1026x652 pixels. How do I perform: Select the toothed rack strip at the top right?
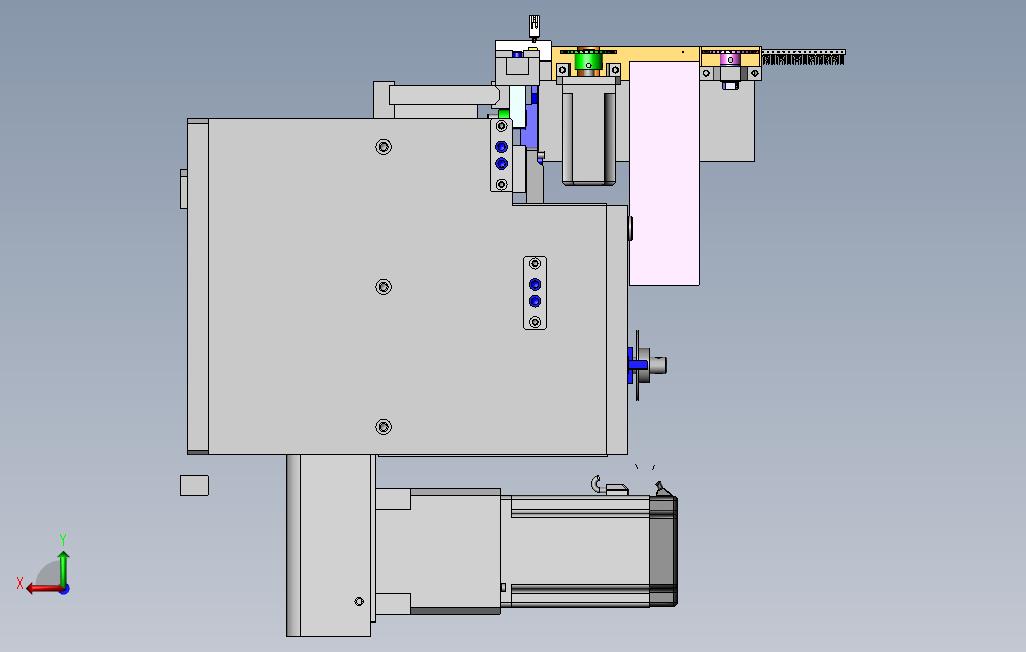click(804, 57)
